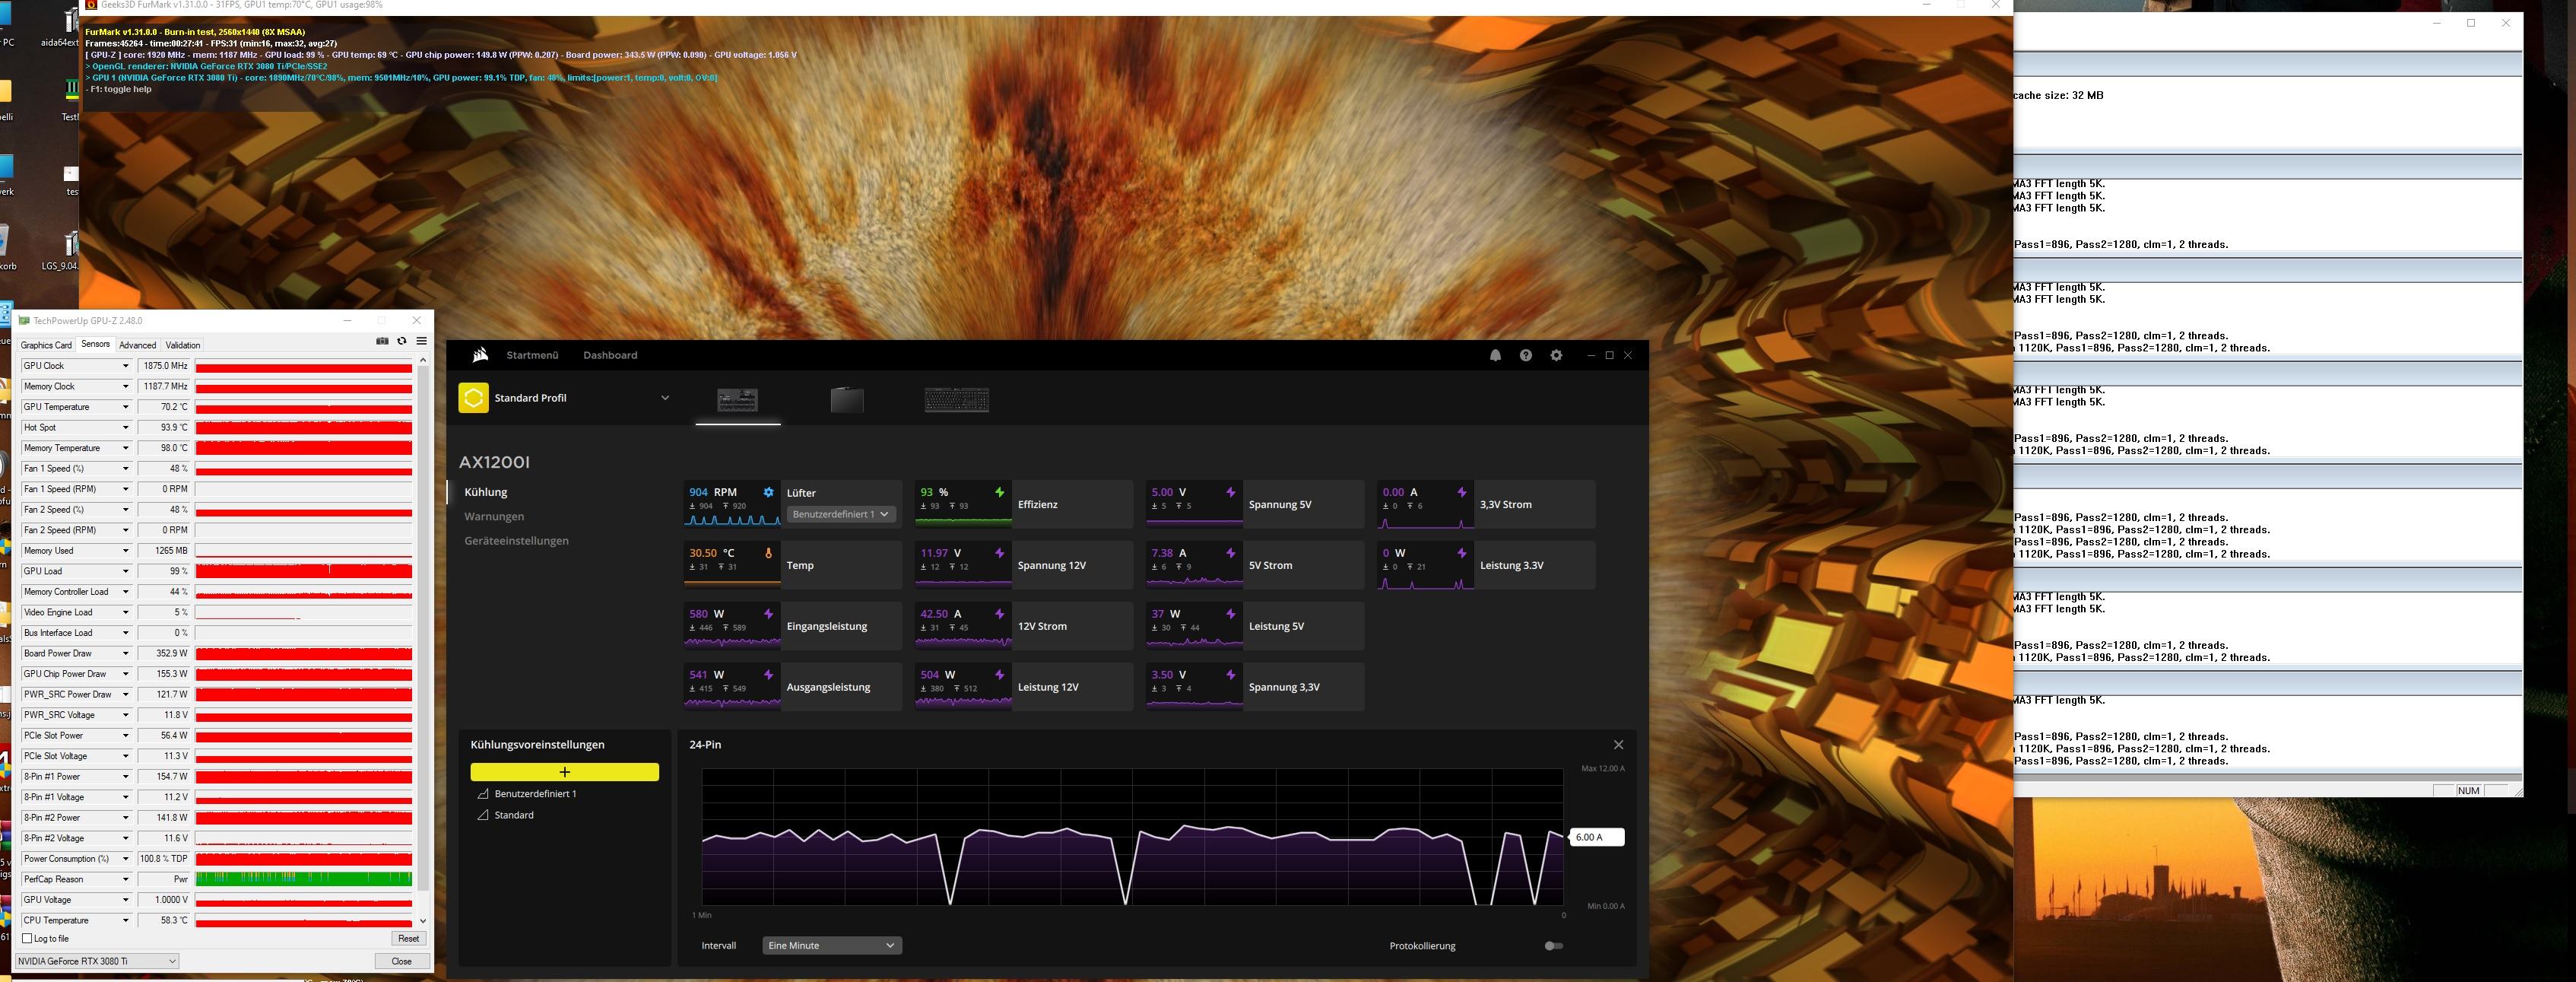
Task: Click the Corsair sails logo
Action: pos(480,355)
